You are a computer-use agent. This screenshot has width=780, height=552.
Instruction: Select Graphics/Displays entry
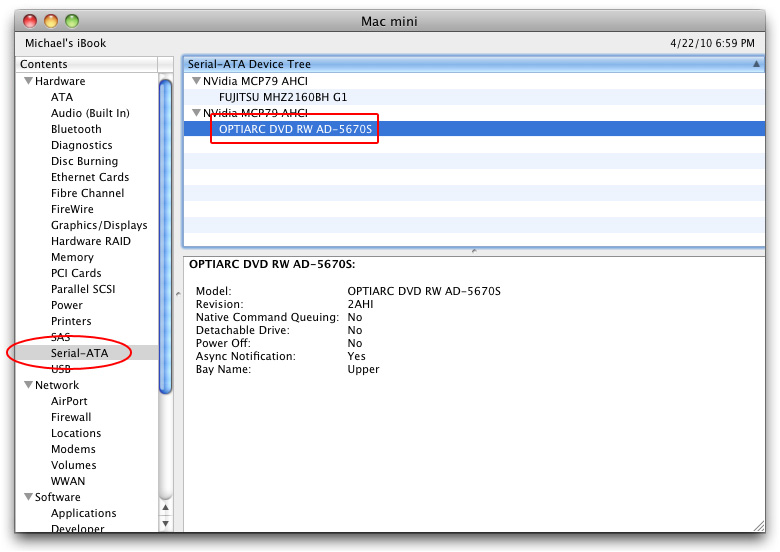(99, 225)
